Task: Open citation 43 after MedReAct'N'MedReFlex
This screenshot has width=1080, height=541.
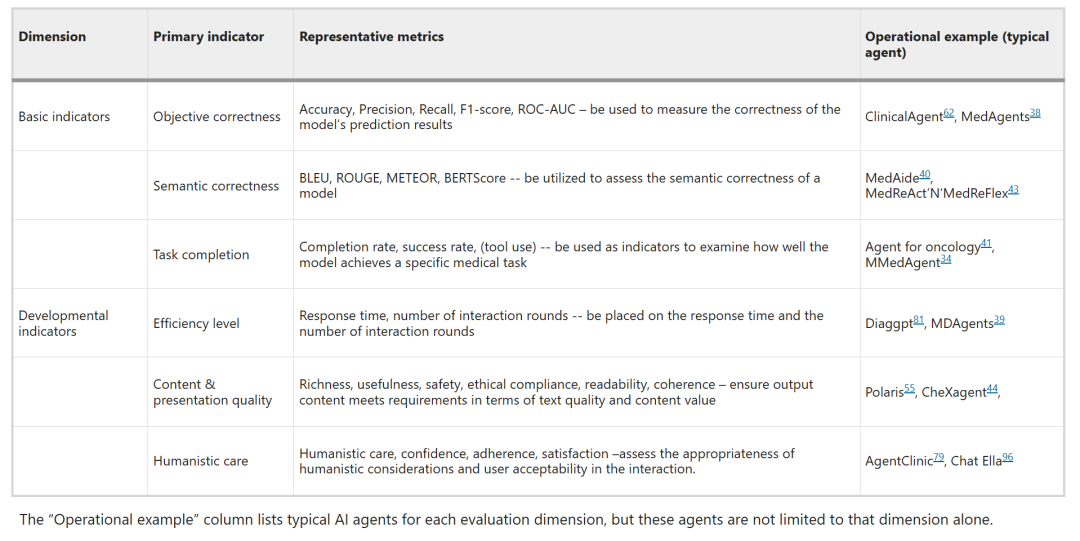Action: pyautogui.click(x=1013, y=189)
